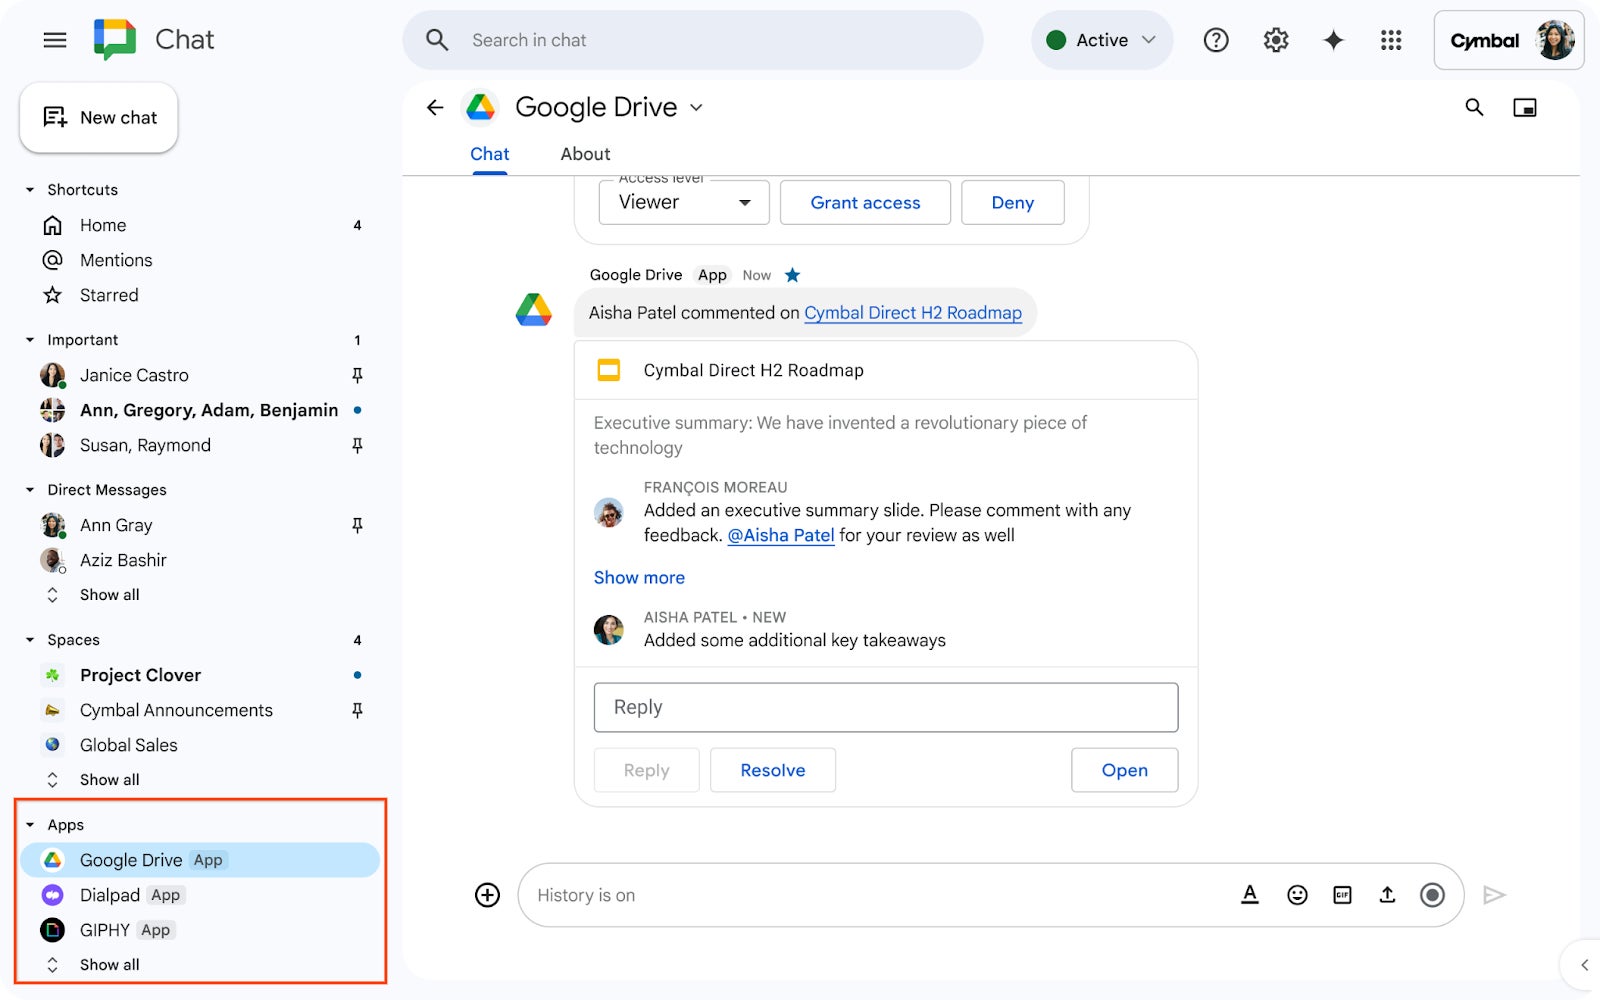Image resolution: width=1600 pixels, height=1000 pixels.
Task: Click Show more in comment thread
Action: [x=639, y=577]
